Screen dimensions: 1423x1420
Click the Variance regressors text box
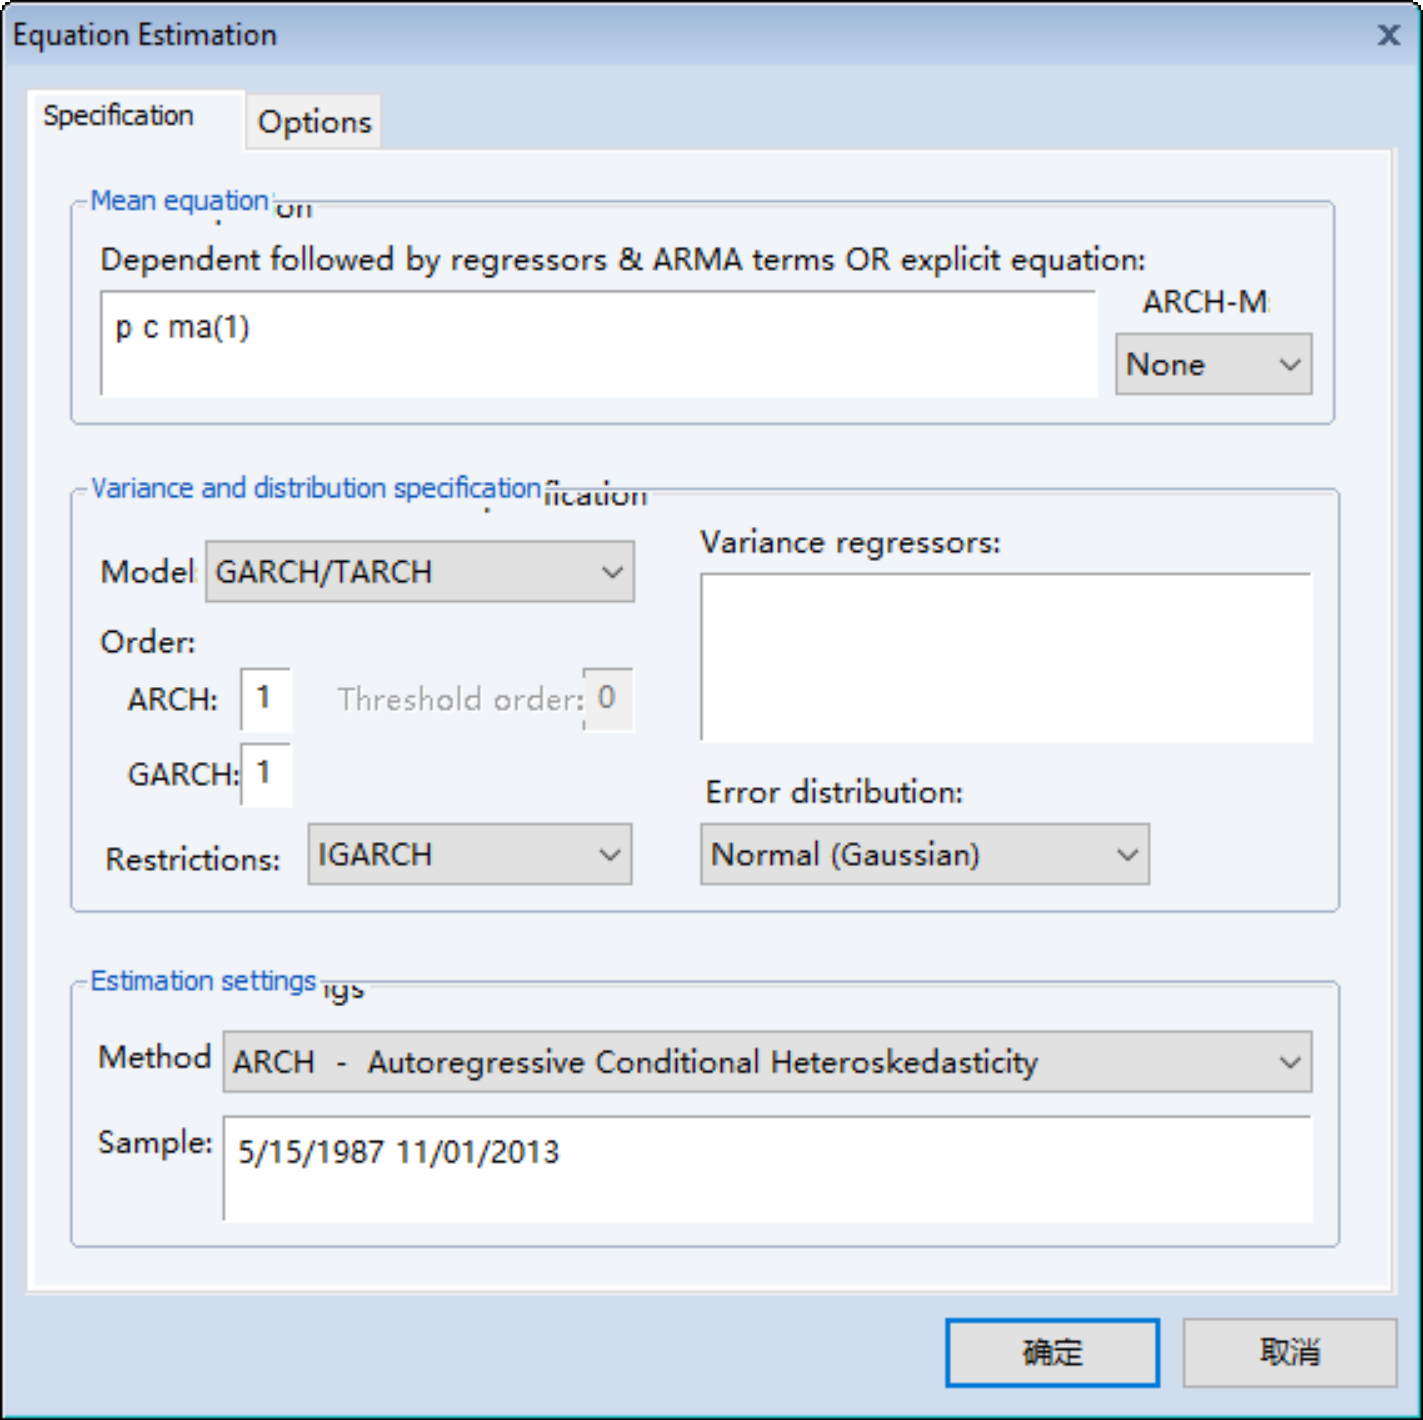coord(1005,657)
